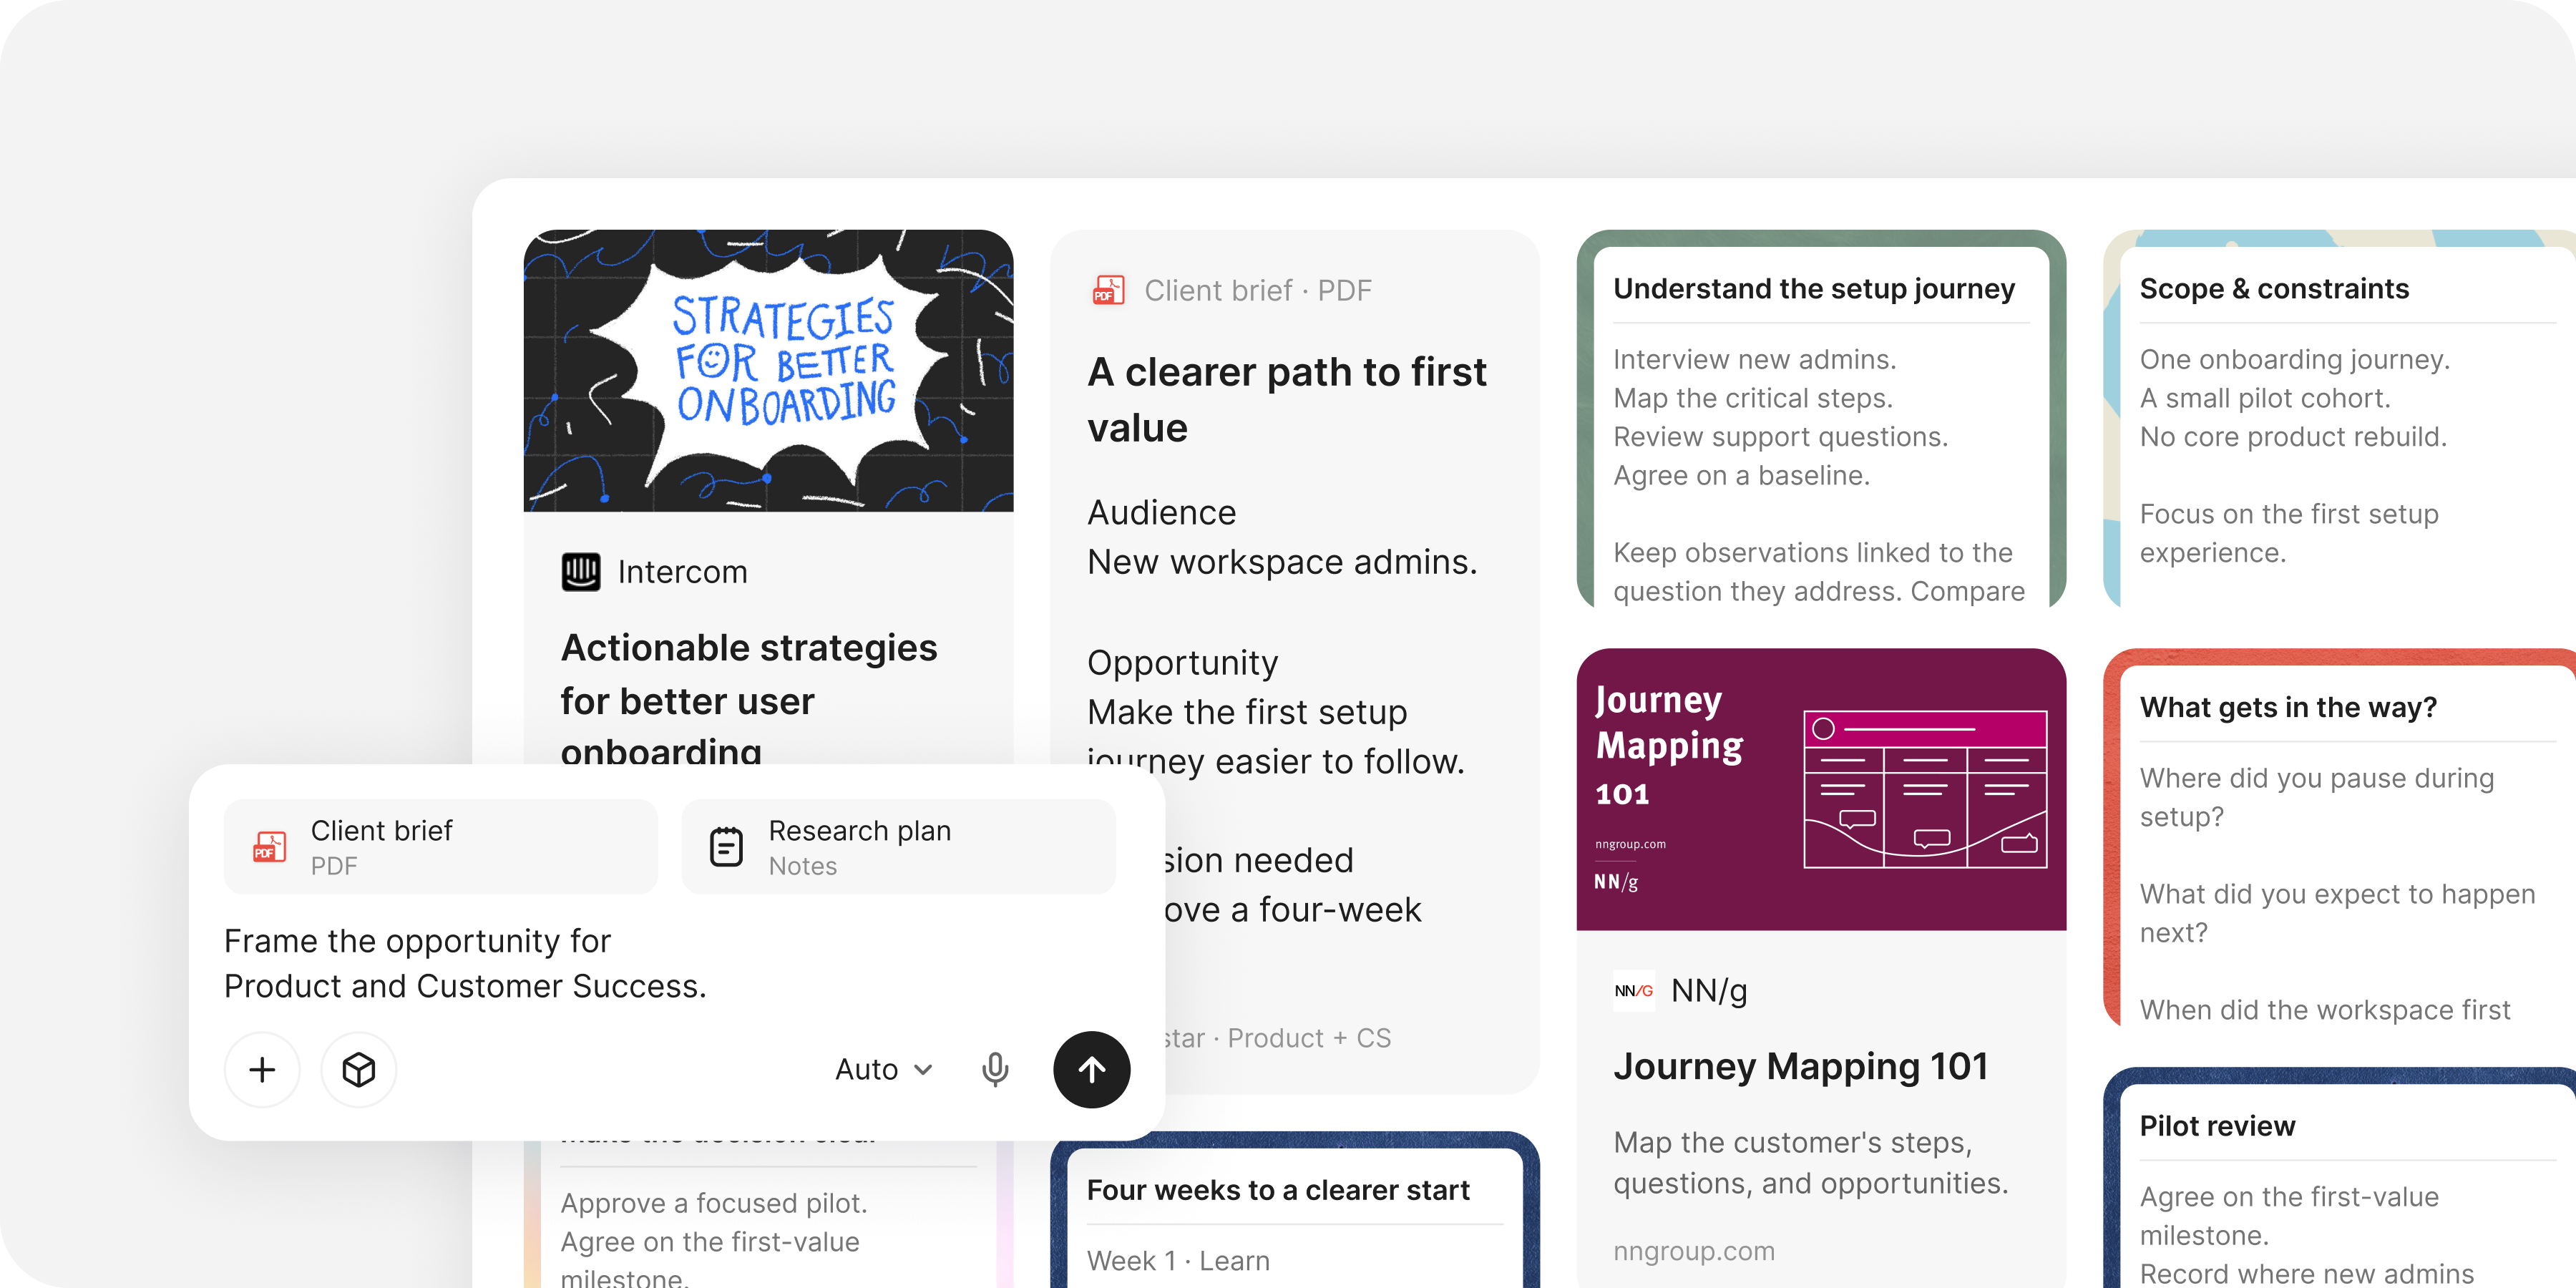Open the Research plan notes chip
The height and width of the screenshot is (1288, 2576).
pyautogui.click(x=898, y=846)
